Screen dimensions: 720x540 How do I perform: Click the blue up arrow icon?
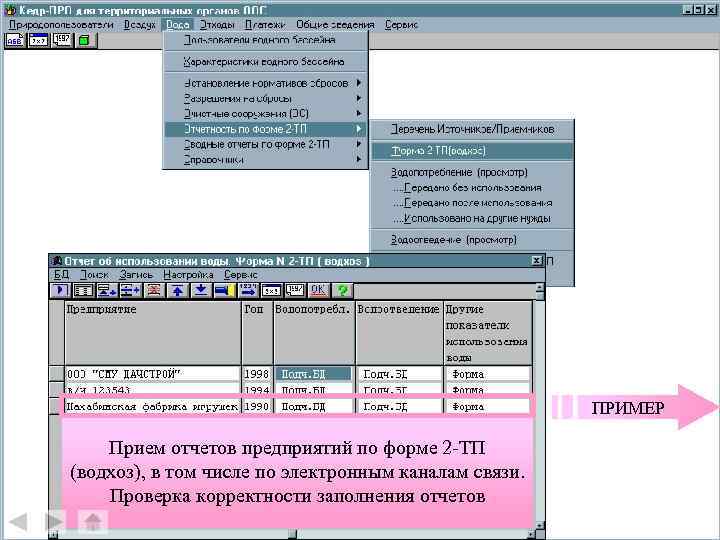point(178,290)
